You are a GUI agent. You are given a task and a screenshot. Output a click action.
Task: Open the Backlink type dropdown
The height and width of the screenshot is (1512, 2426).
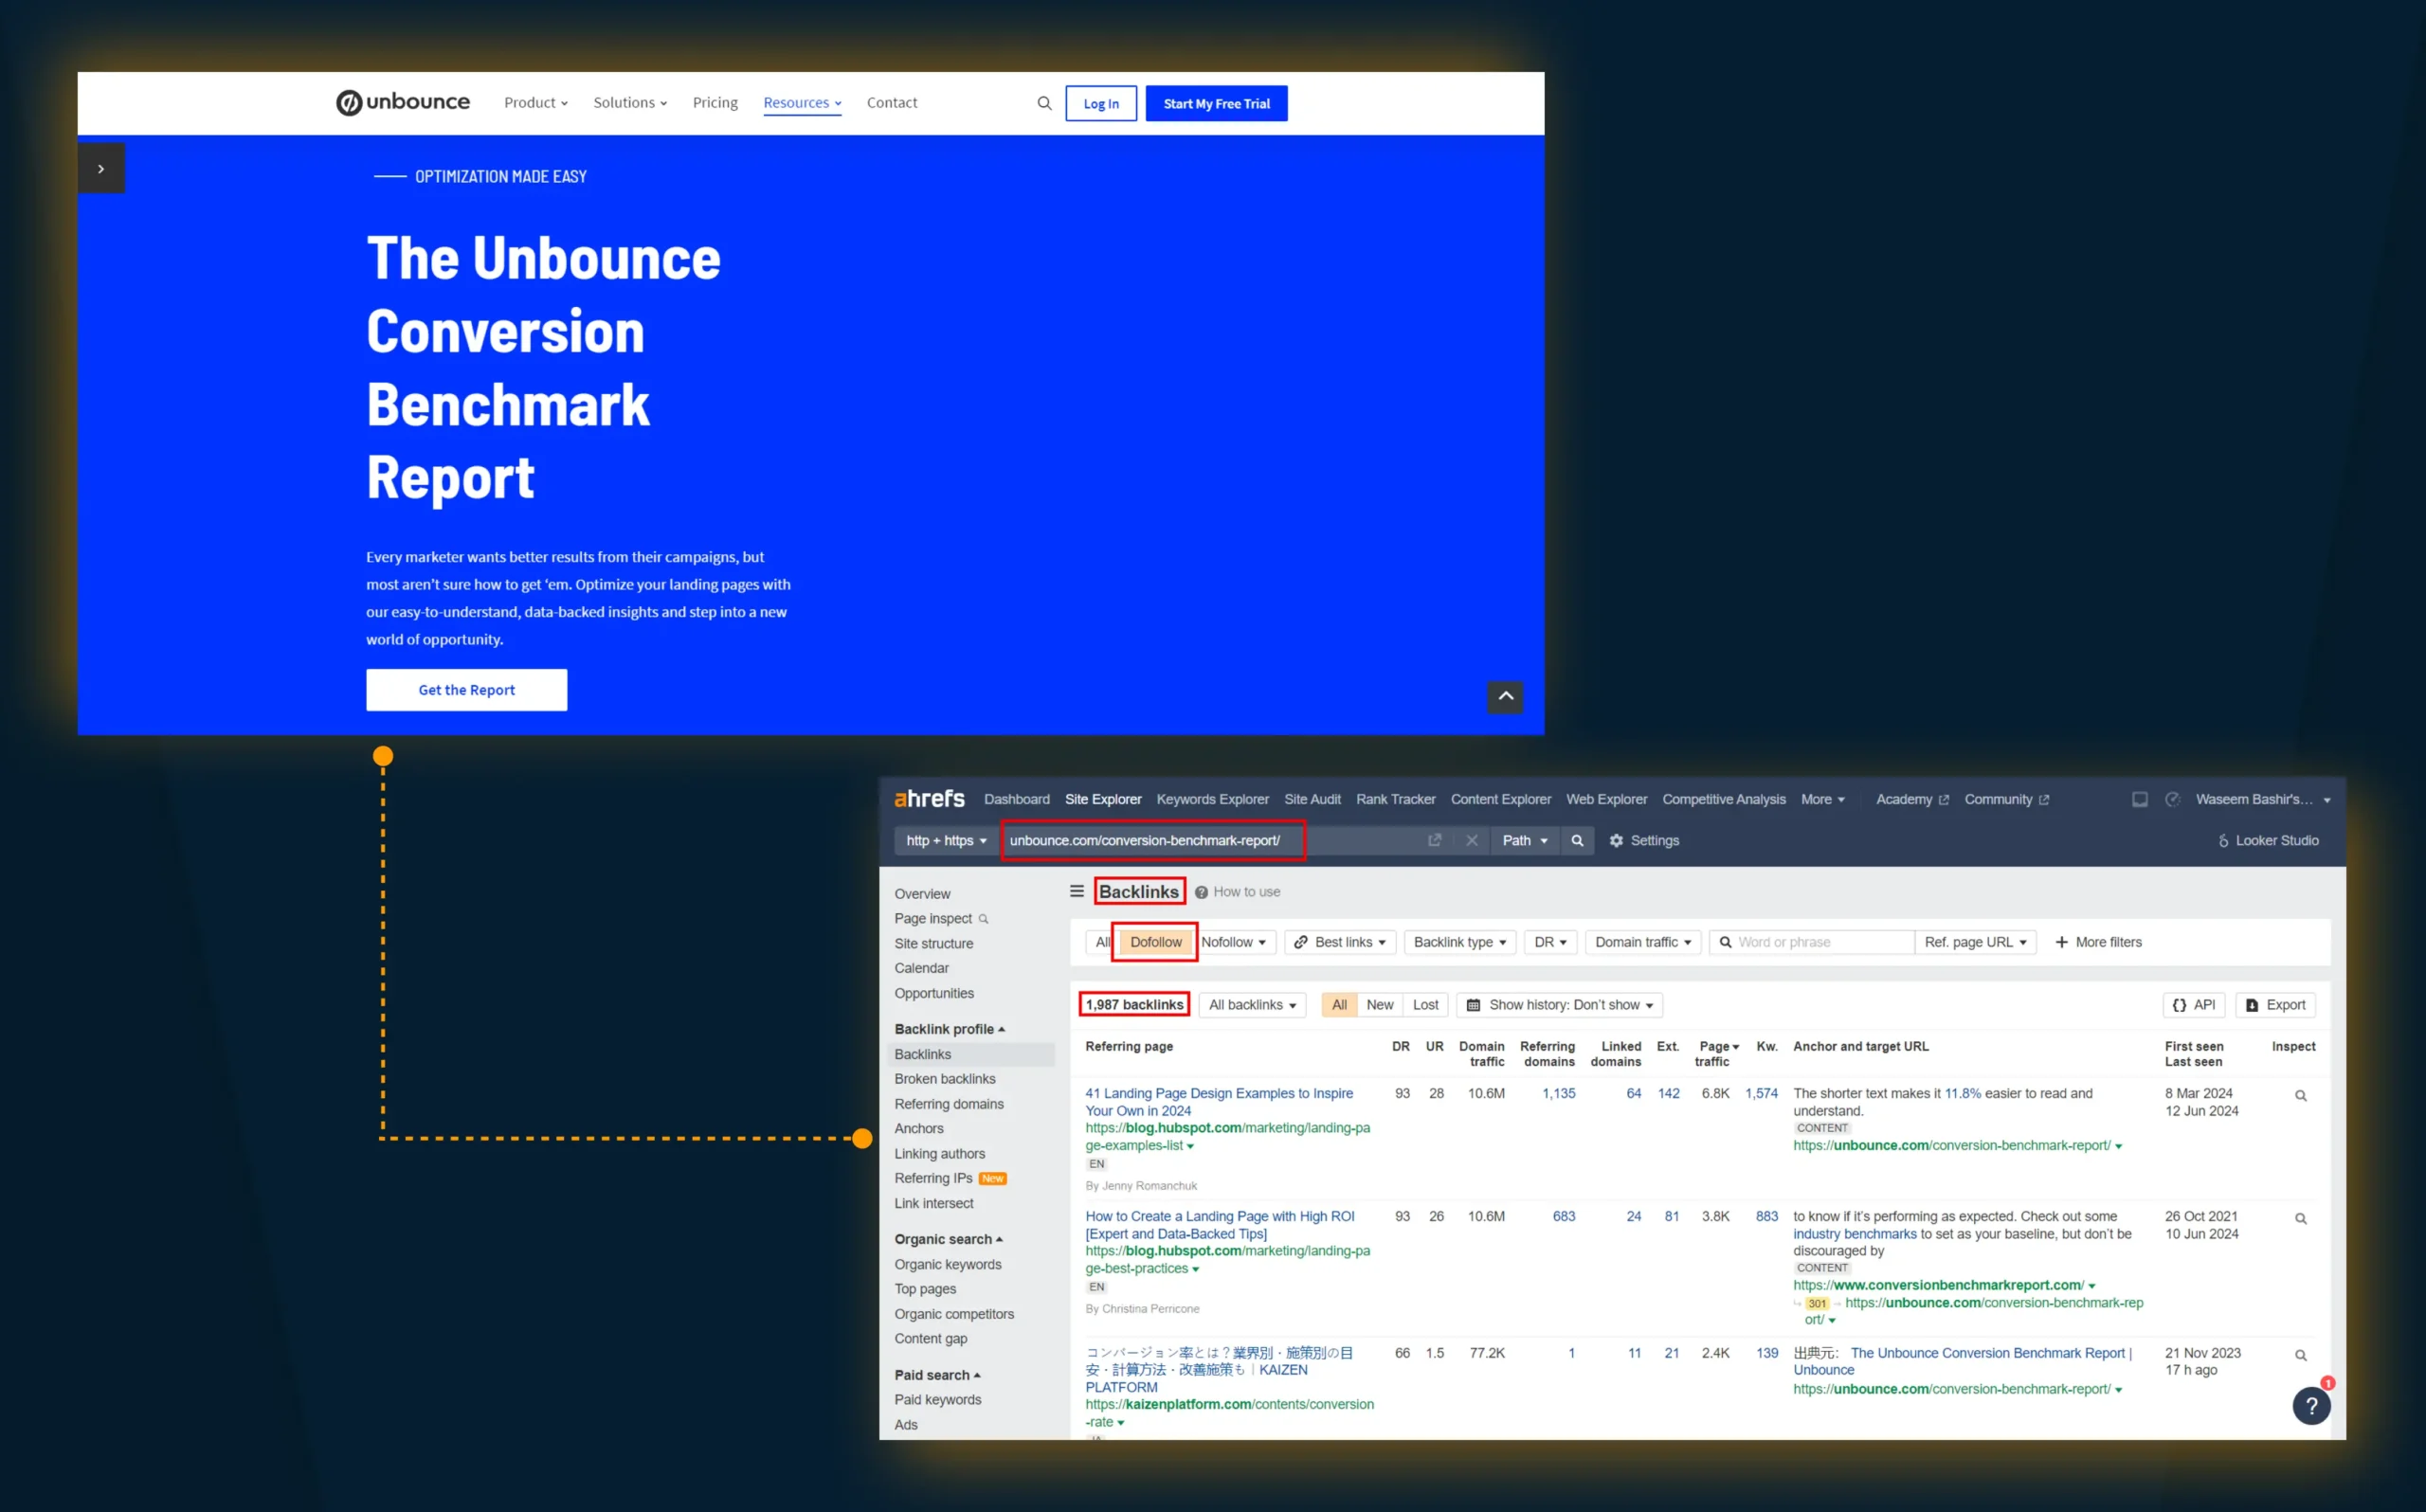[x=1459, y=941]
